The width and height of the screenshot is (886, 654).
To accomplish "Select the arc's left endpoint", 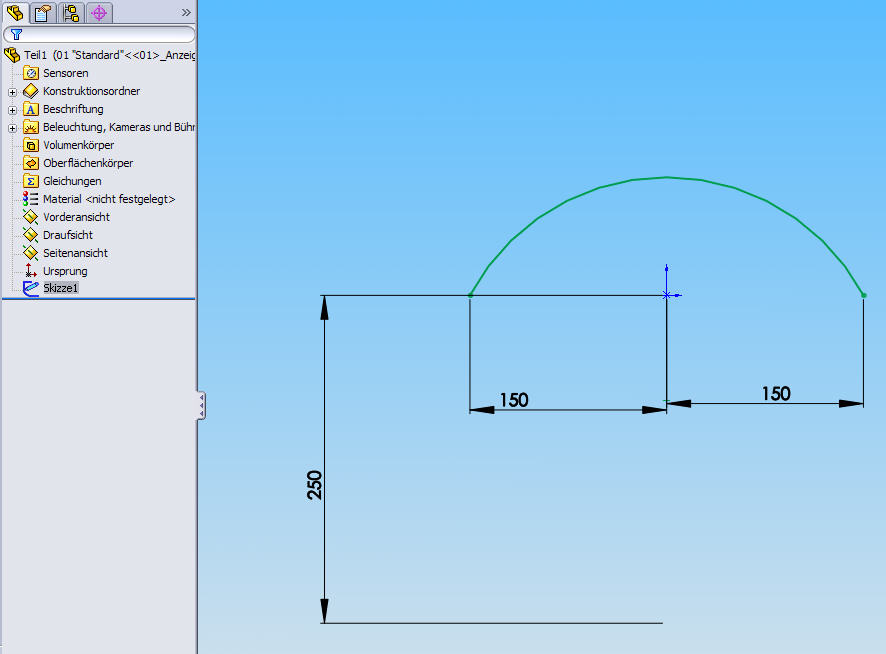I will point(470,295).
